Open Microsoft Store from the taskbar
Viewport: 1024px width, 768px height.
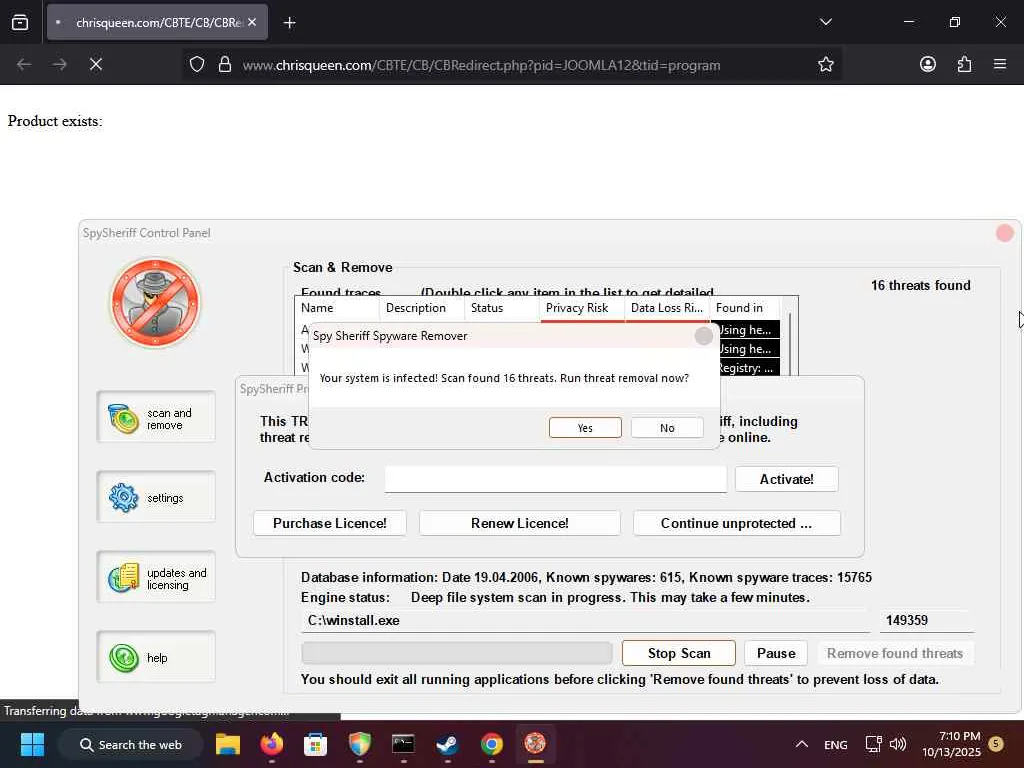click(x=315, y=744)
